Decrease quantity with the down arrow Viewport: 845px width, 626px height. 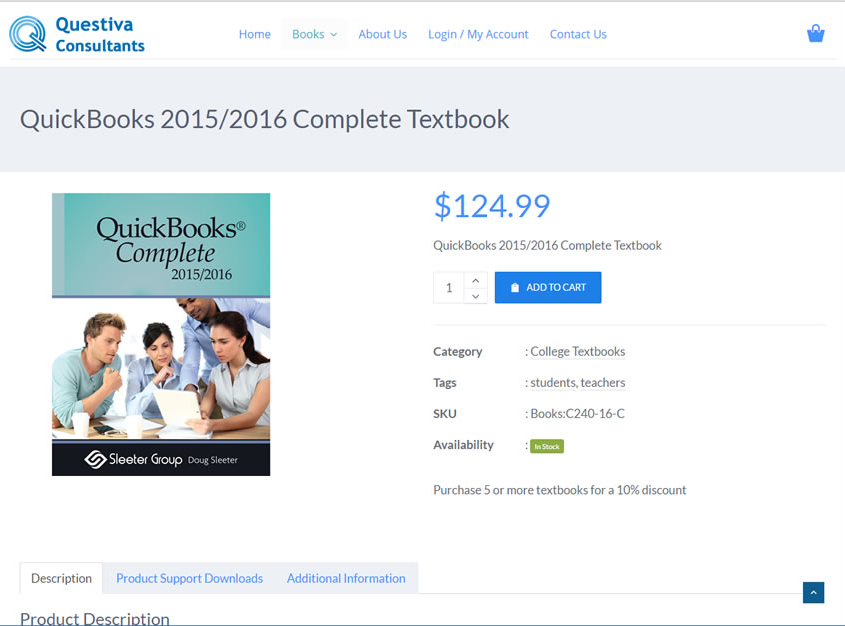point(476,296)
